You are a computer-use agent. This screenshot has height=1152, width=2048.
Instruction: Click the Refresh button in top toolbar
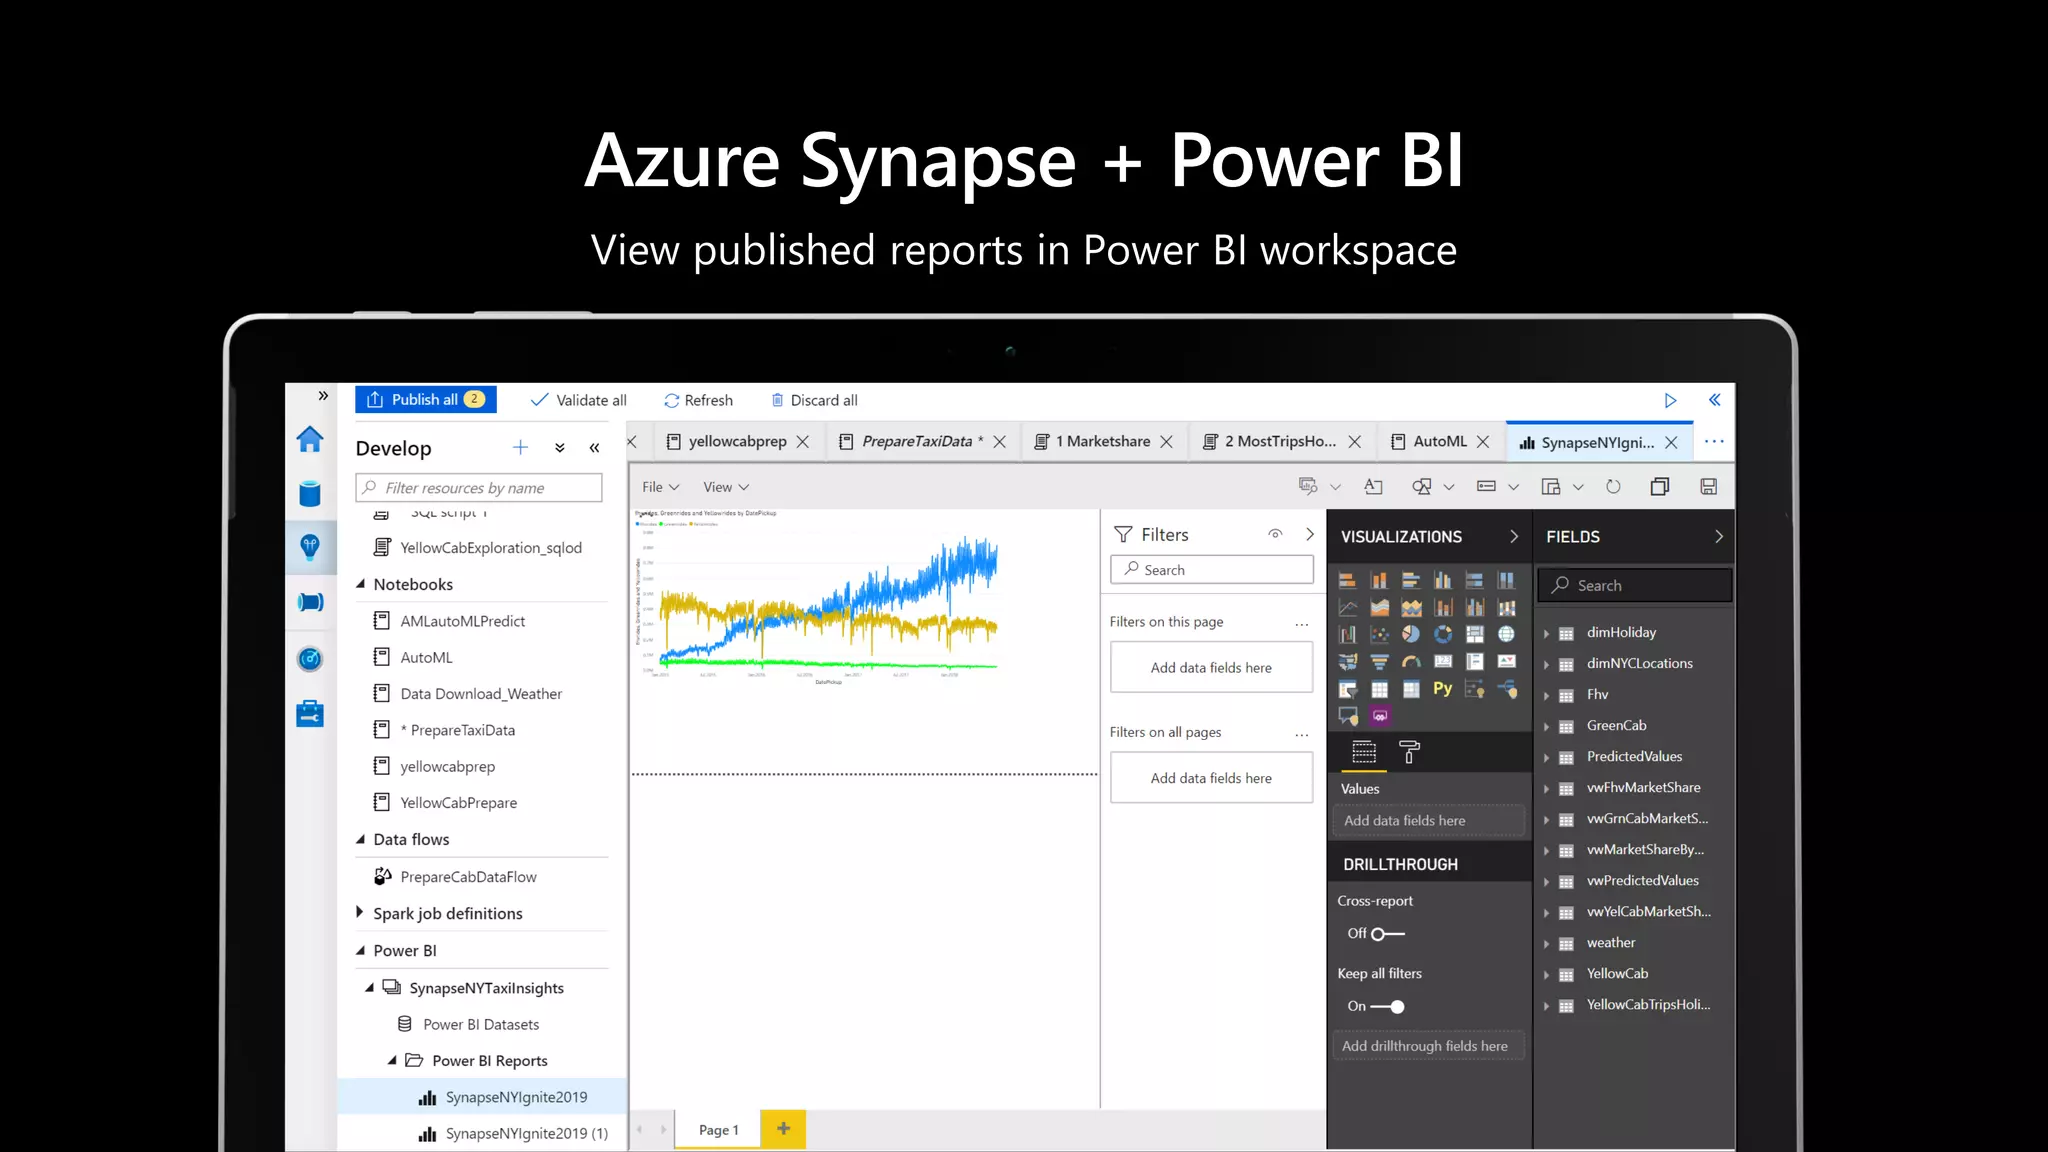(x=698, y=400)
